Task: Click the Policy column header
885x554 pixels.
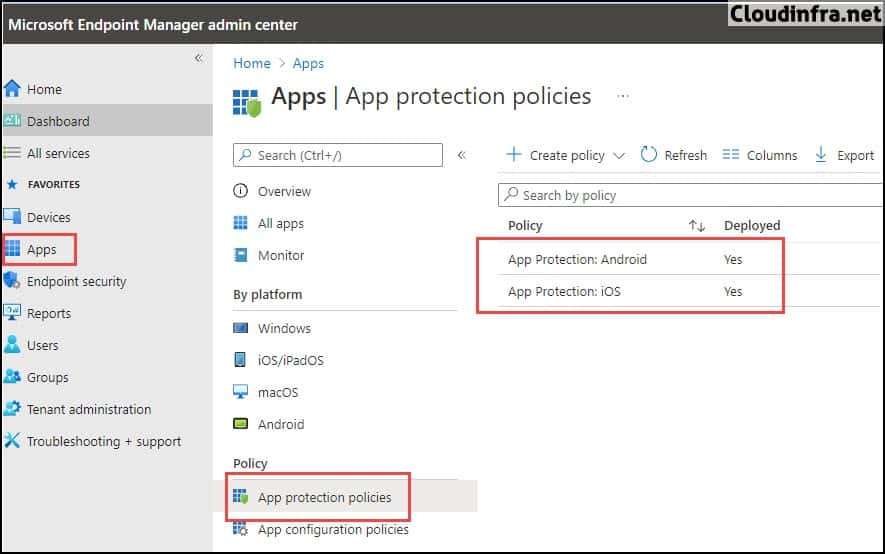Action: [525, 226]
